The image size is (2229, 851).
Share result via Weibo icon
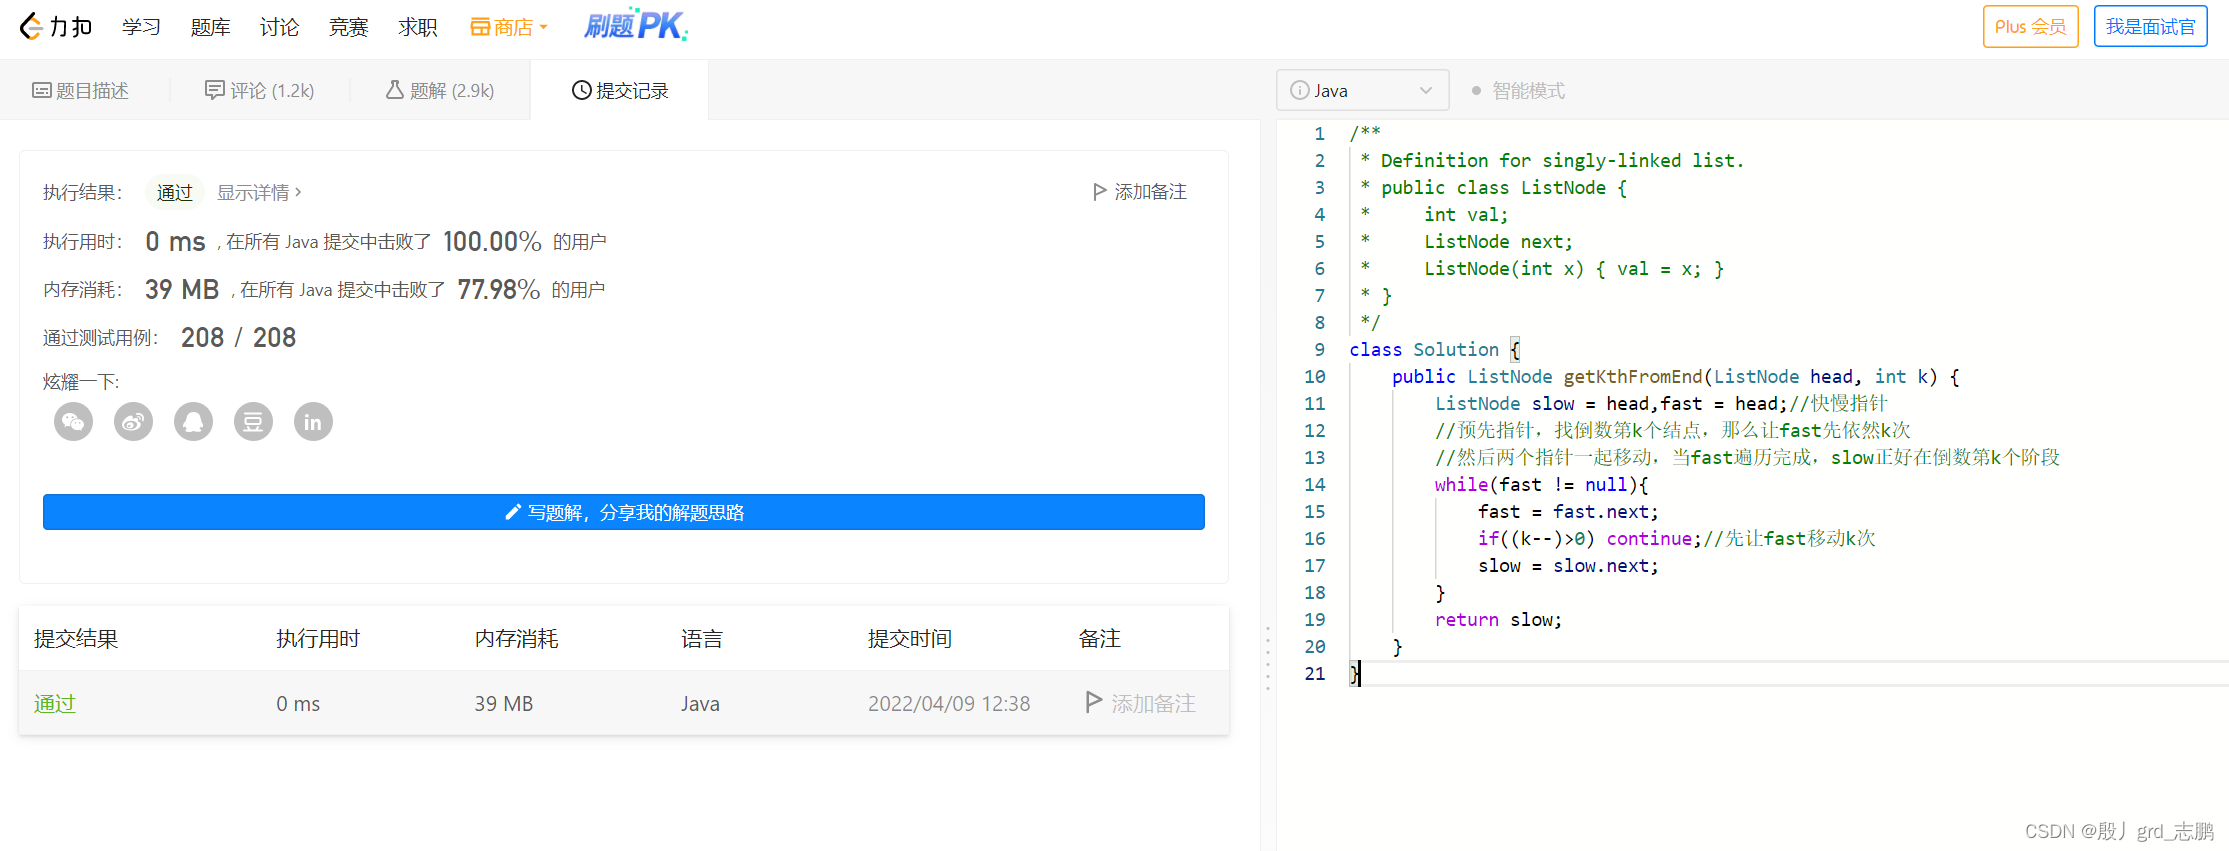click(x=133, y=422)
